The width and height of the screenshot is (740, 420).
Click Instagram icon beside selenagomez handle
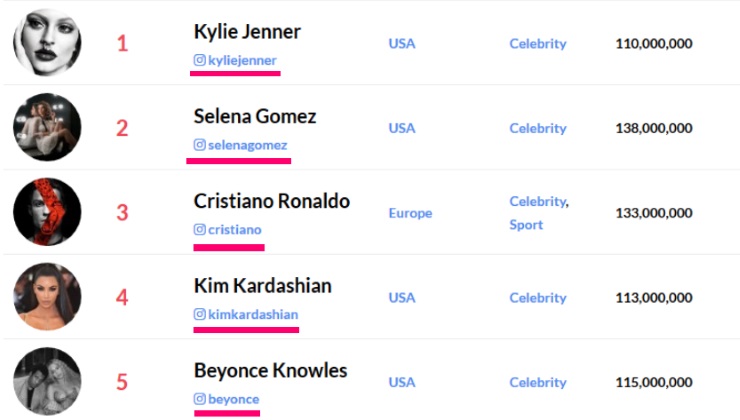[200, 144]
